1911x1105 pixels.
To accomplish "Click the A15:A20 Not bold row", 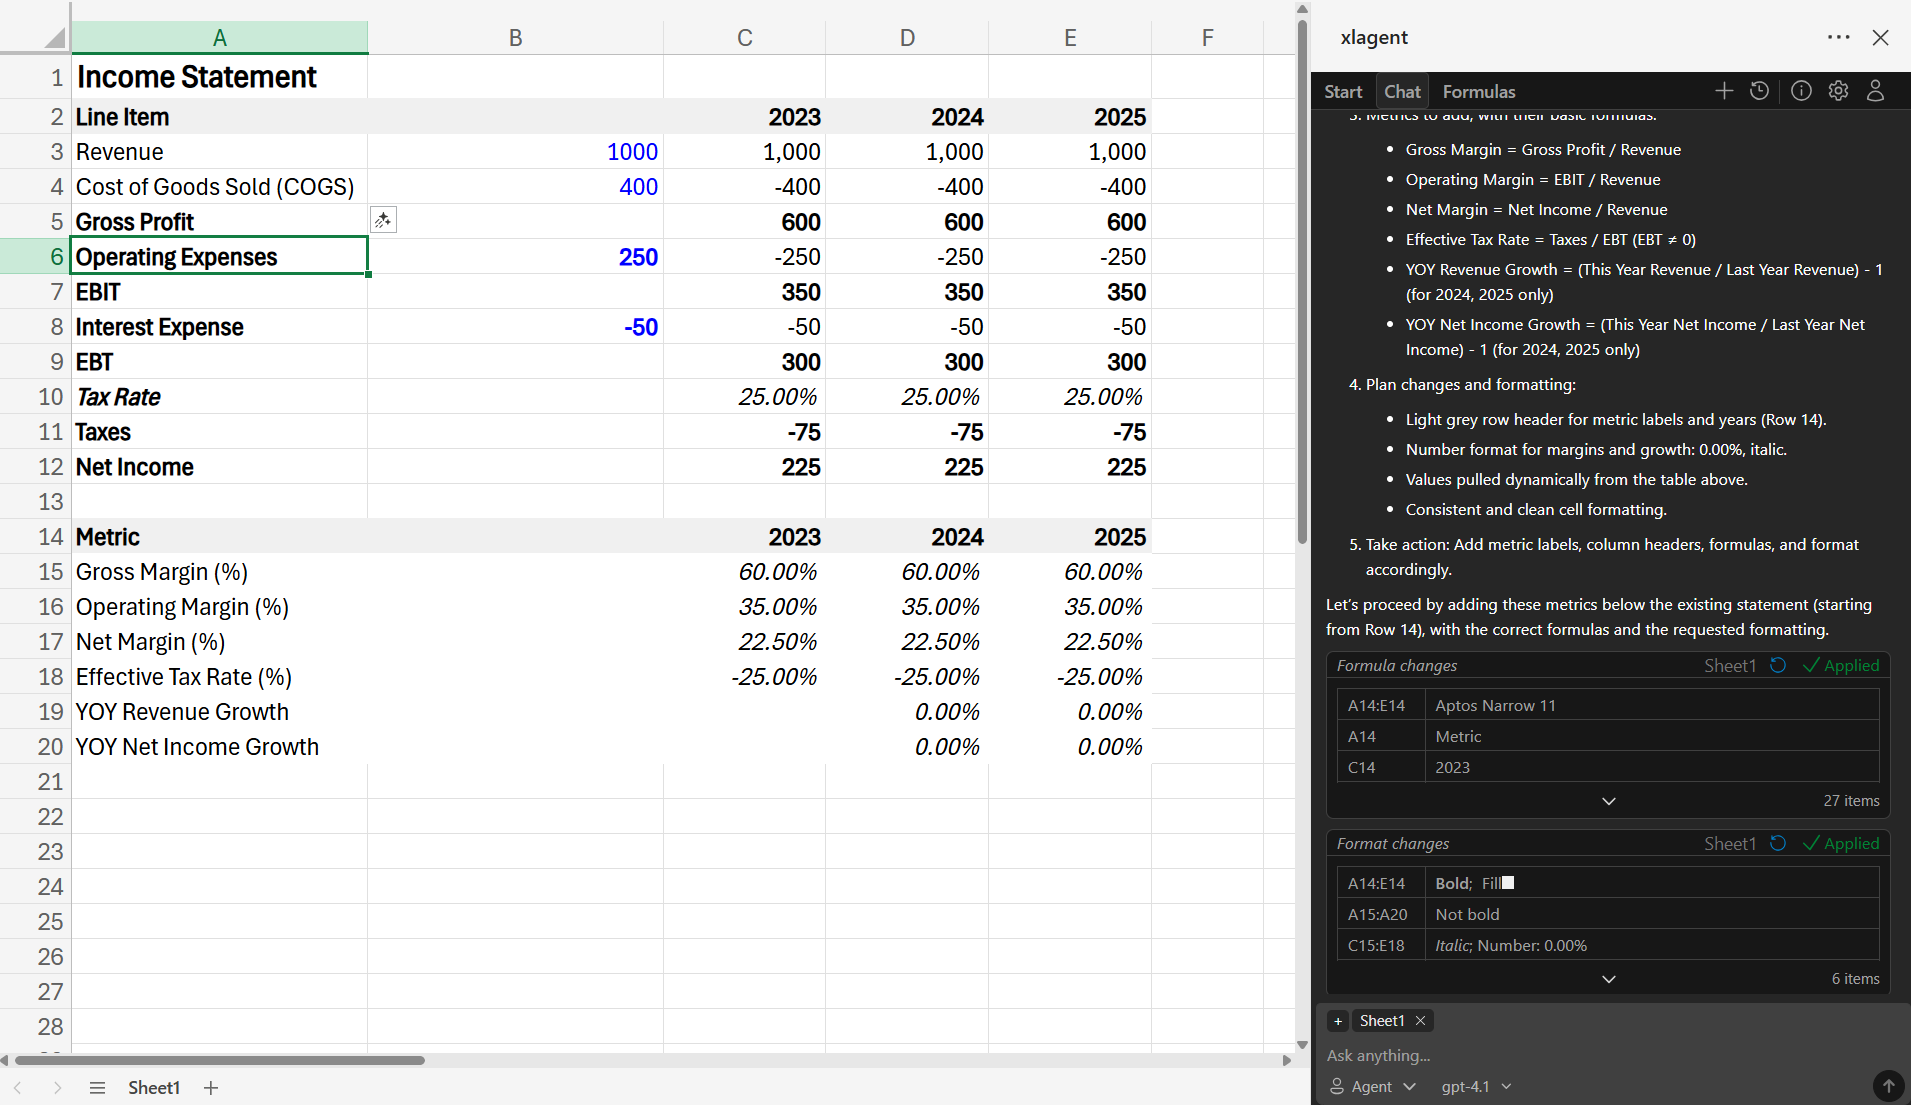I will [x=1608, y=914].
